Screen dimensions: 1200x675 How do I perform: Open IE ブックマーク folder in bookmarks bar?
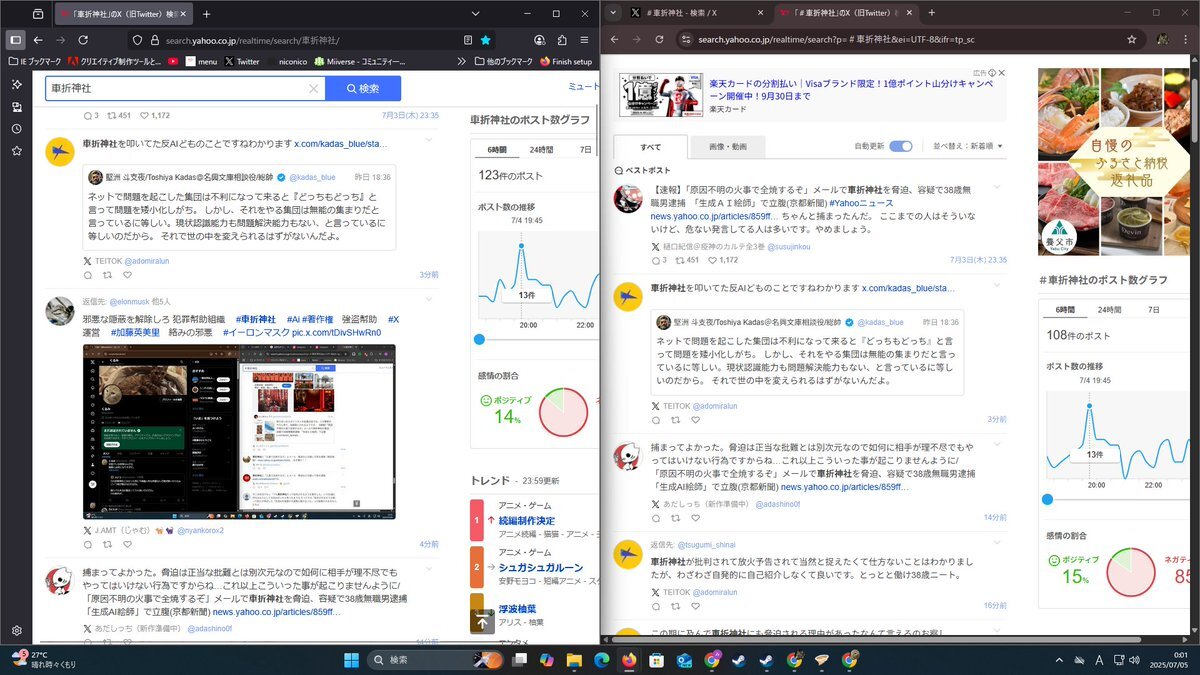pyautogui.click(x=36, y=61)
